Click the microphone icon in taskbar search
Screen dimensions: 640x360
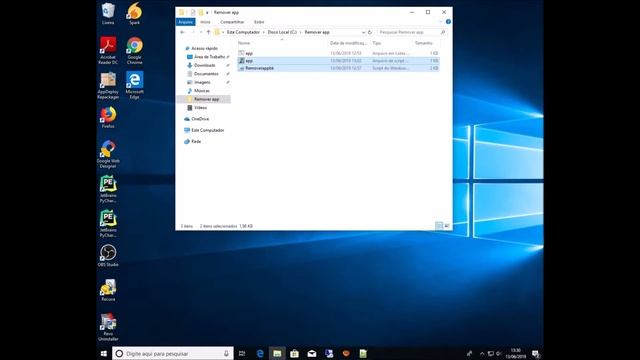click(226, 353)
